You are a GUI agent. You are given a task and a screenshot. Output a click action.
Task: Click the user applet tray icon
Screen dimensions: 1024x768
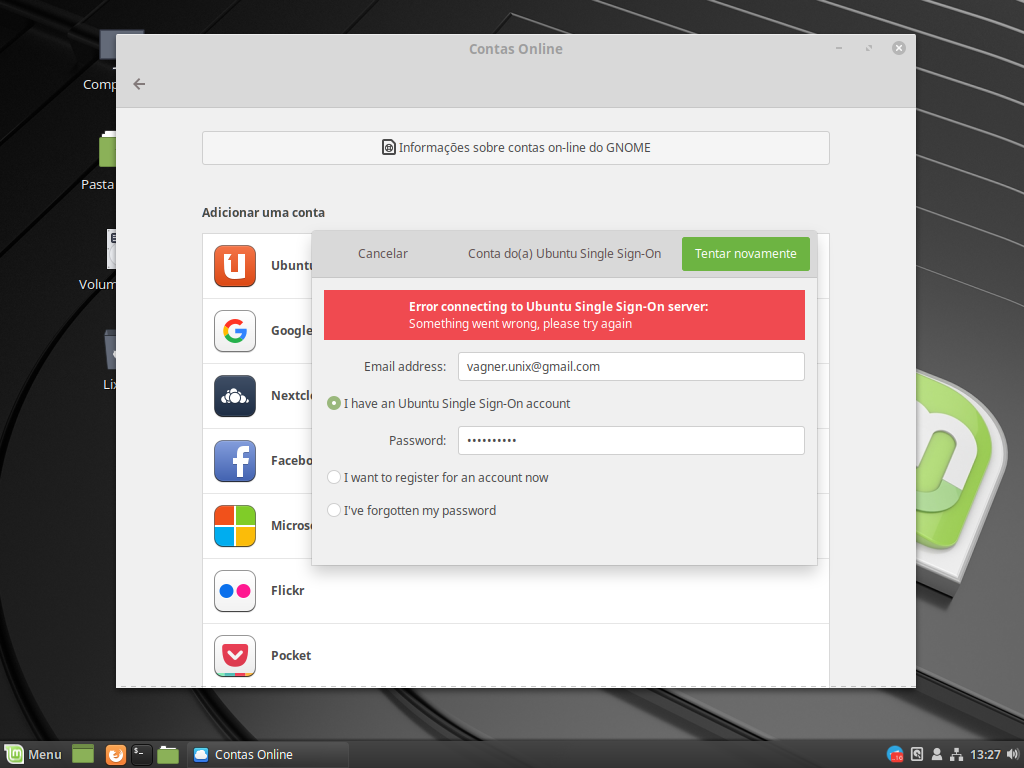[936, 754]
